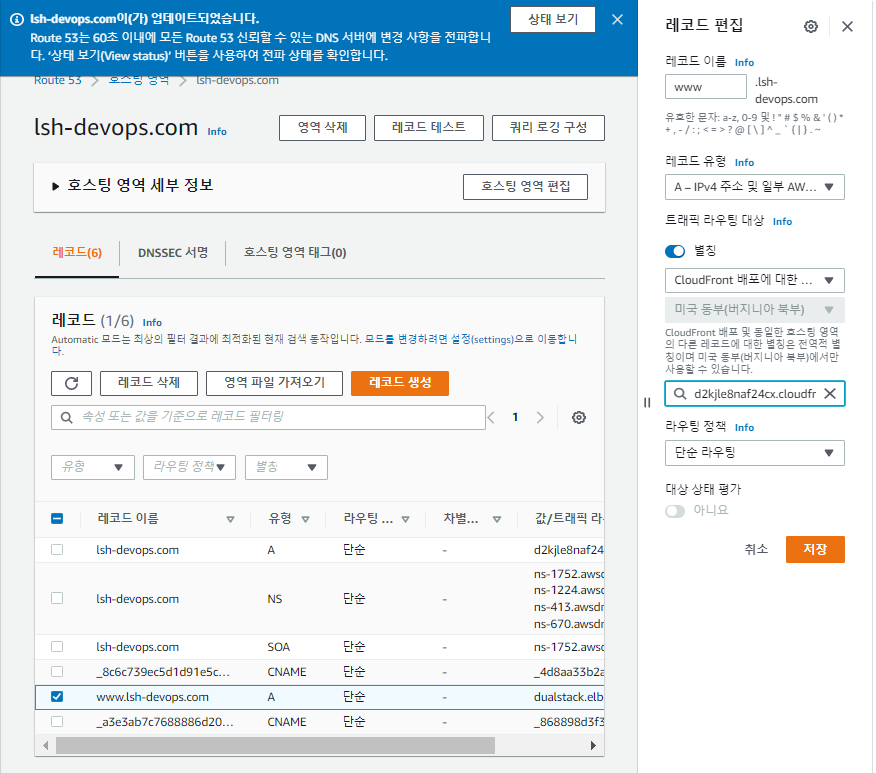The image size is (876, 773).
Task: Go to the previous records page
Action: [x=491, y=417]
